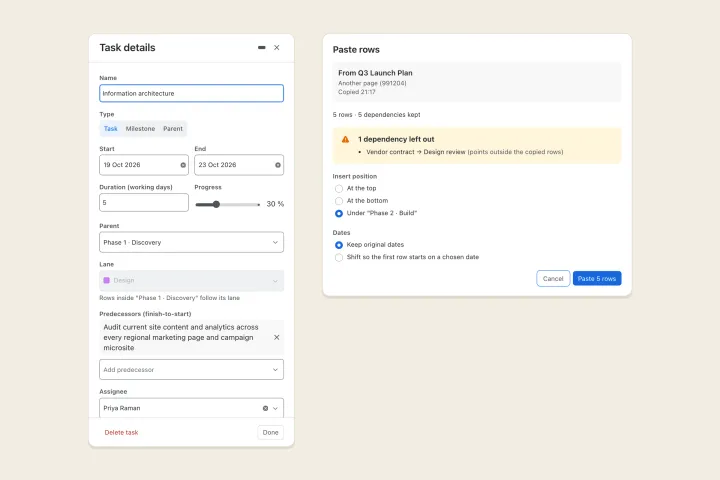This screenshot has height=480, width=720.
Task: Click the Start date input
Action: coord(144,165)
